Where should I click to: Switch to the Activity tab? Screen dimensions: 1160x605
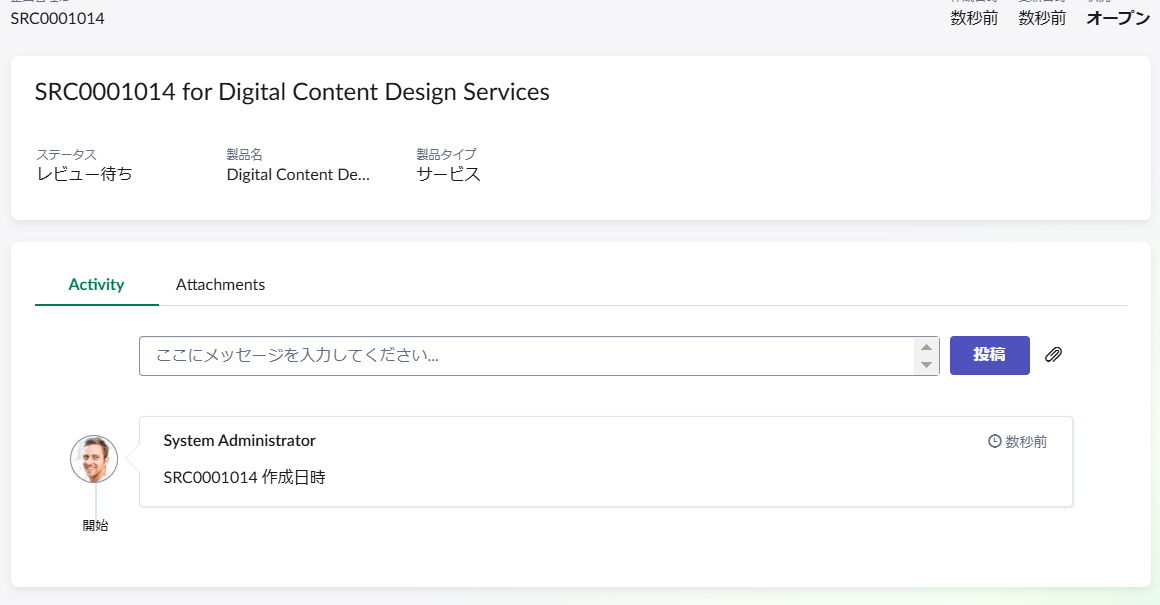96,284
